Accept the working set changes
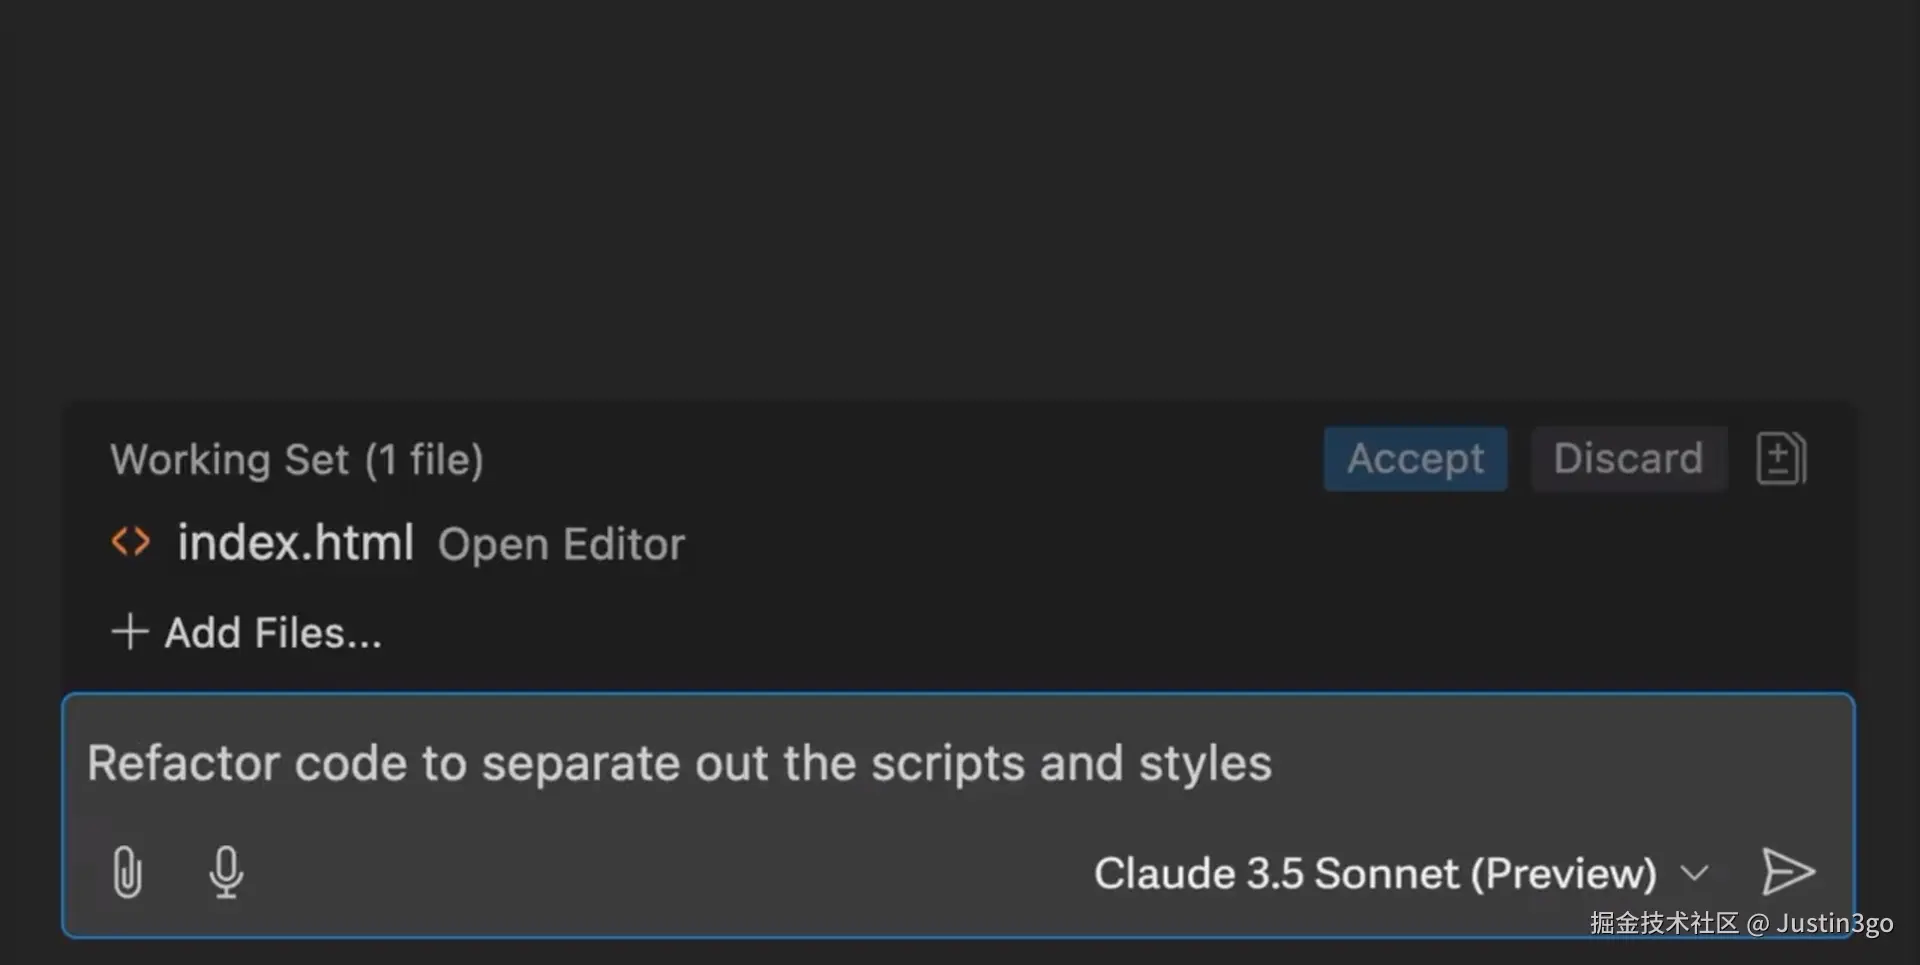1920x965 pixels. pyautogui.click(x=1415, y=459)
